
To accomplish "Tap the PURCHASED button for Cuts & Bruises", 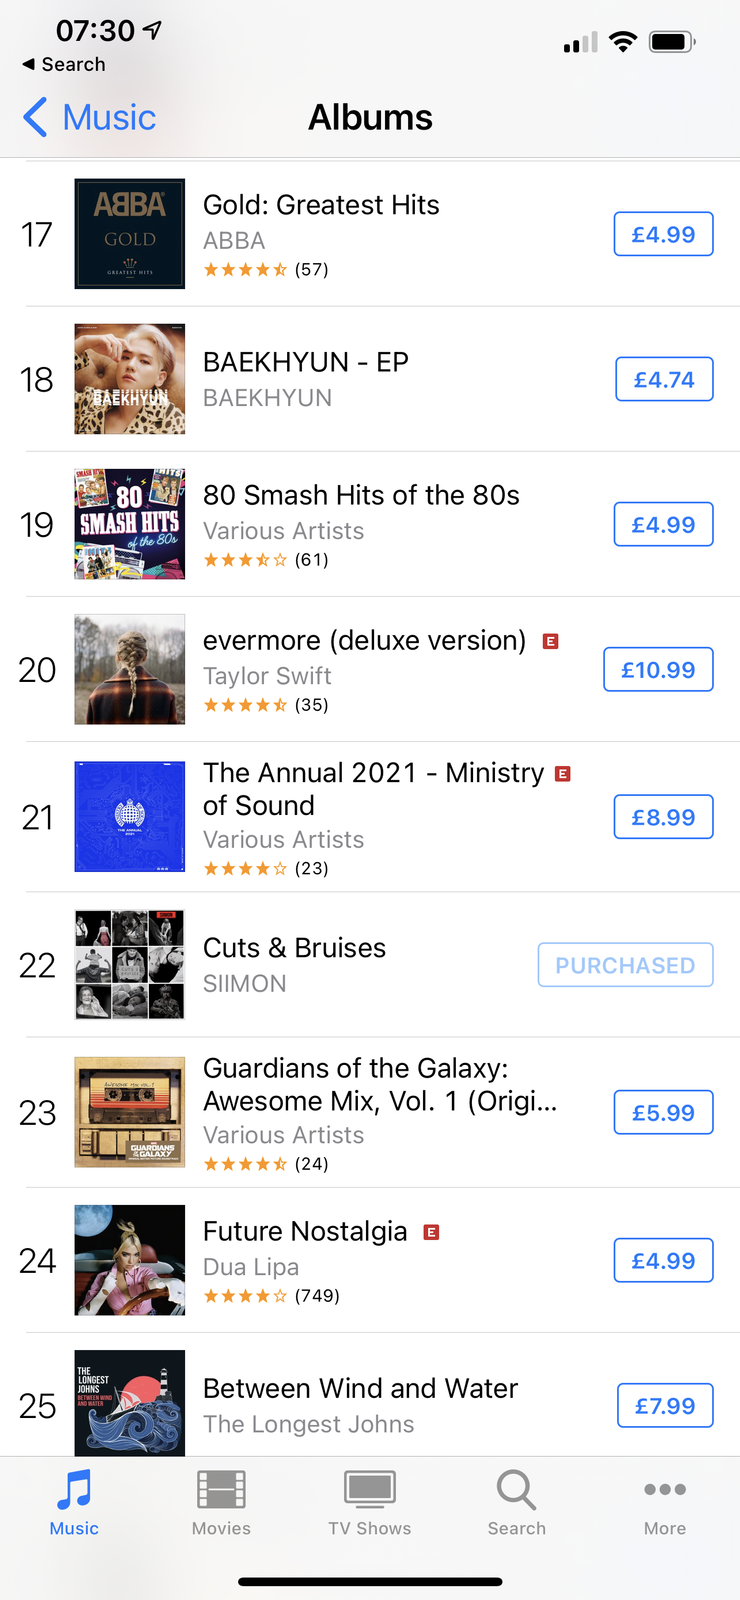I will click(625, 965).
